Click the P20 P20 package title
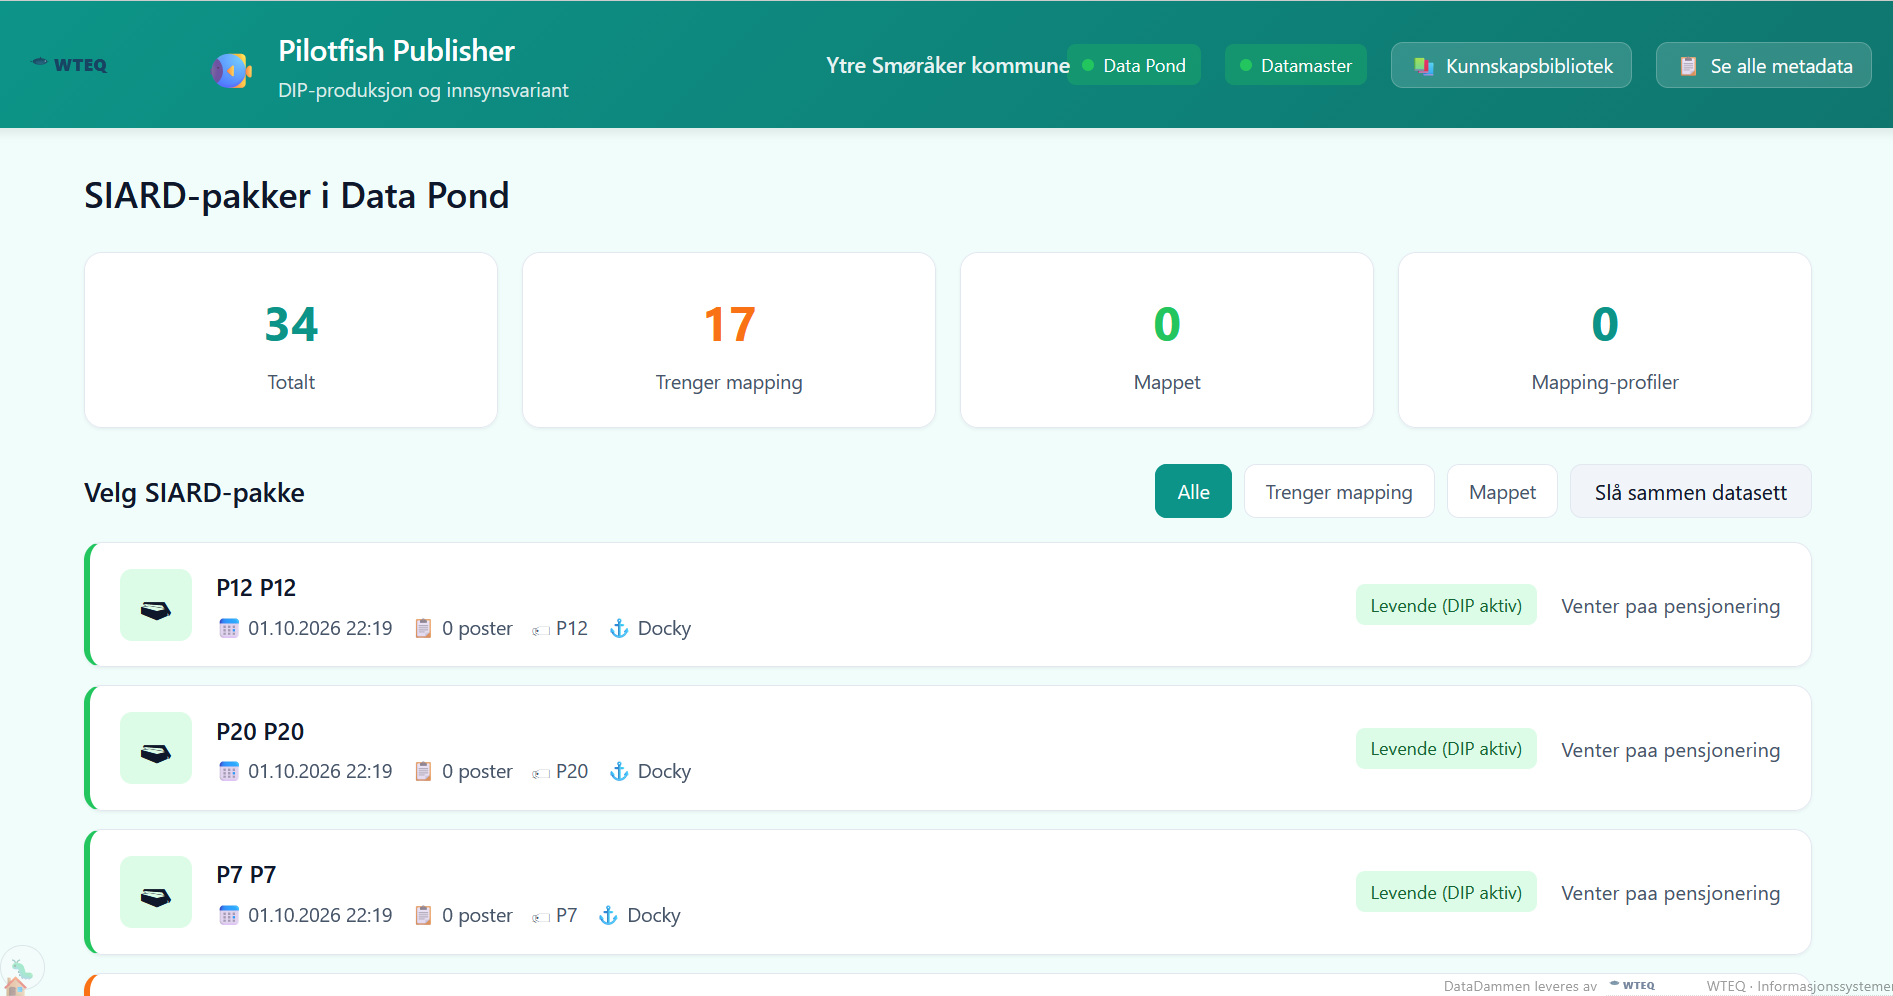This screenshot has height=996, width=1893. pos(260,732)
